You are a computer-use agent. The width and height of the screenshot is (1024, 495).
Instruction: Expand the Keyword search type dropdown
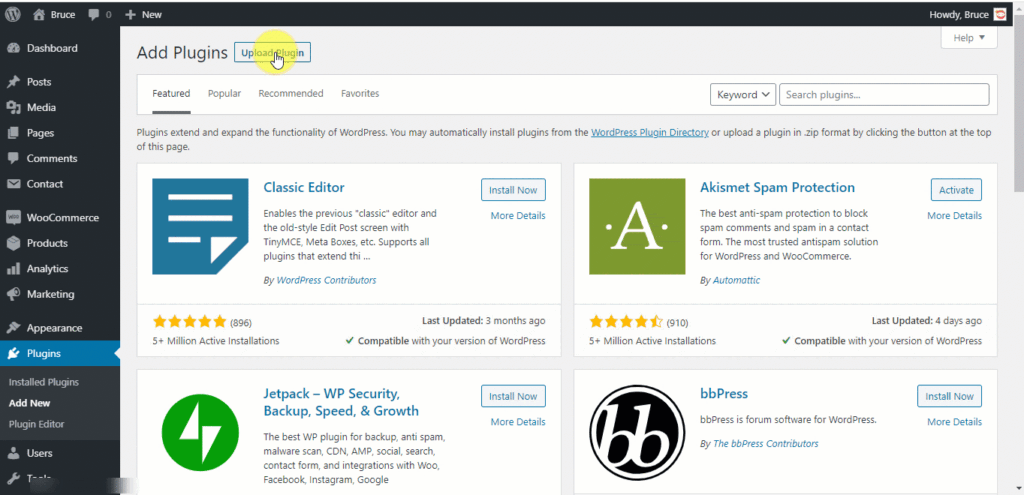click(743, 94)
